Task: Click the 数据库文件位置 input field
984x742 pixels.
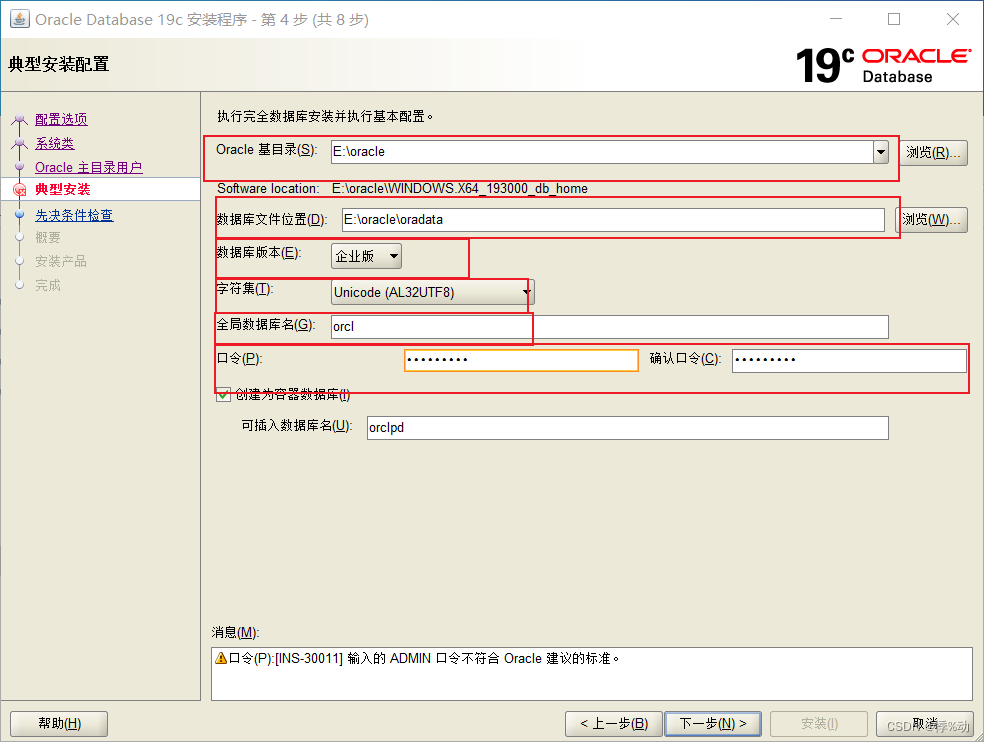Action: click(613, 220)
